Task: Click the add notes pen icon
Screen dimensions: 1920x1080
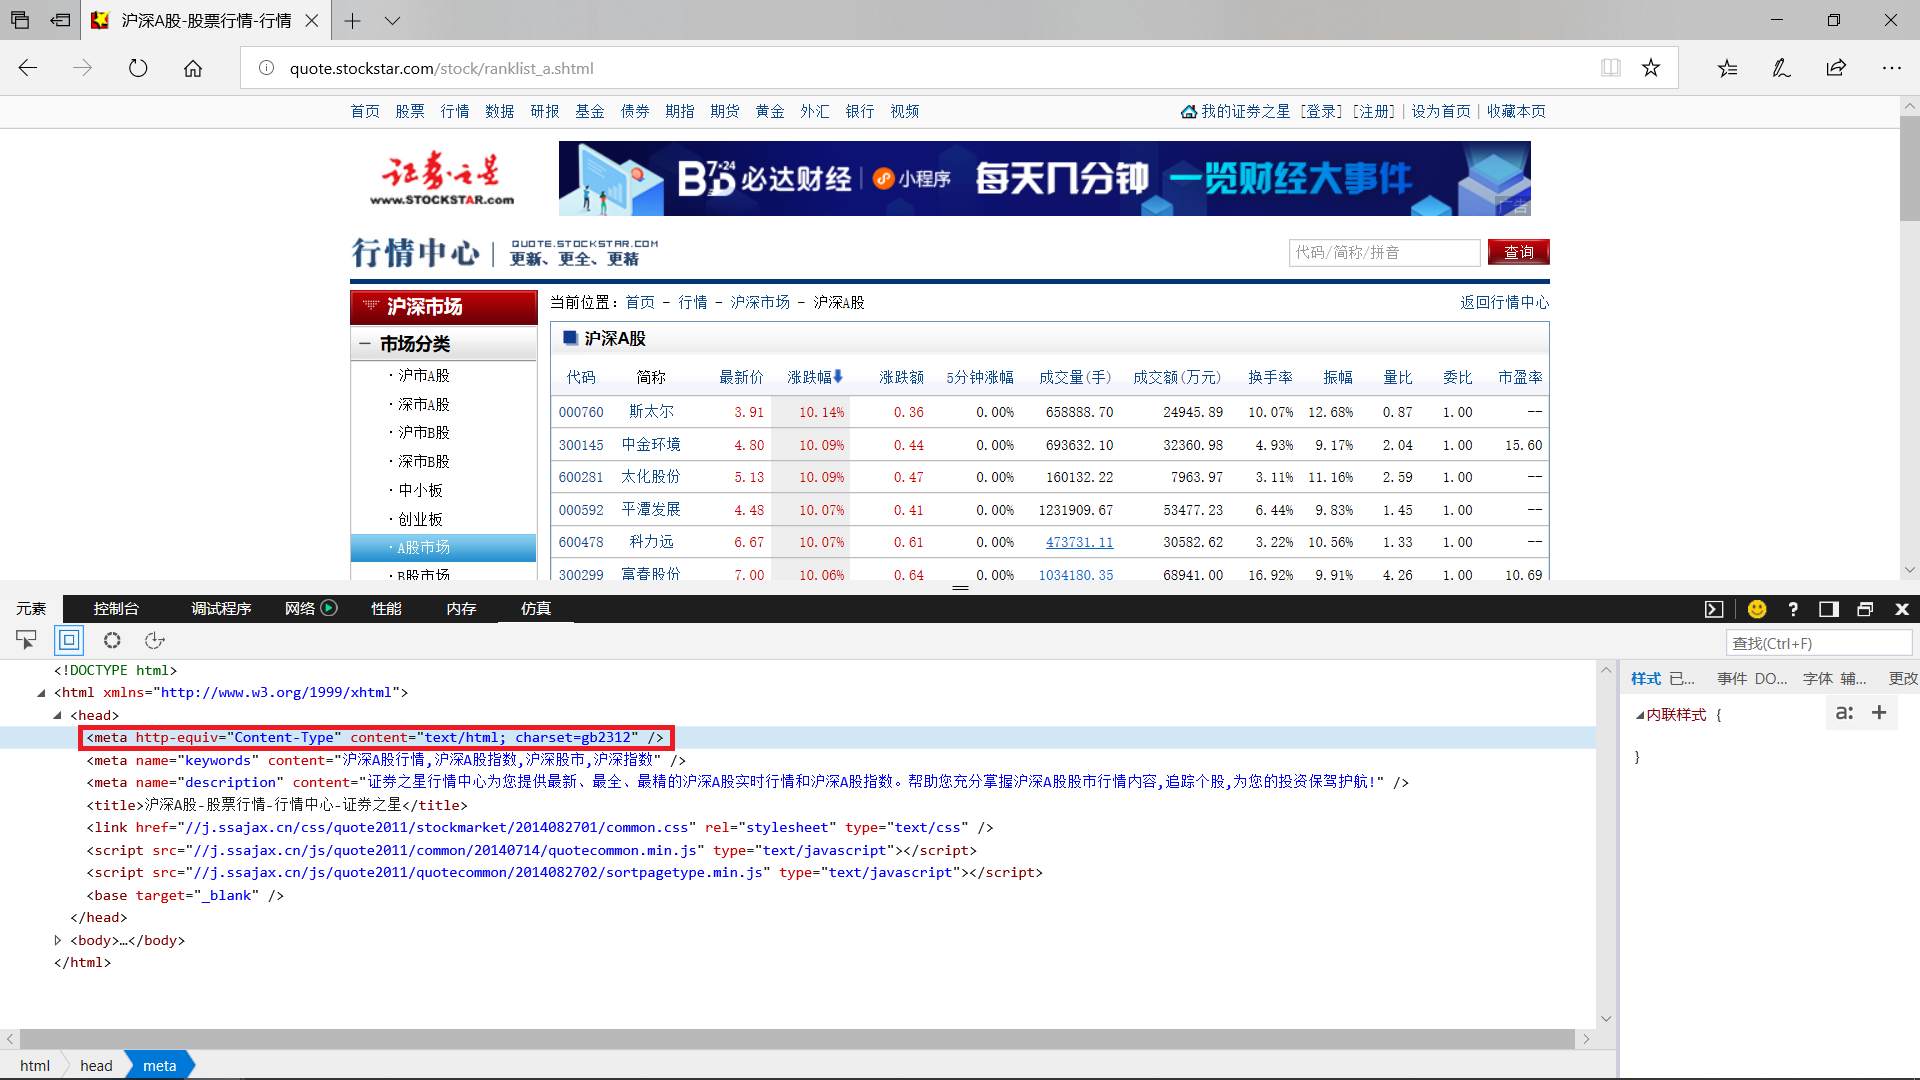Action: pyautogui.click(x=1782, y=68)
